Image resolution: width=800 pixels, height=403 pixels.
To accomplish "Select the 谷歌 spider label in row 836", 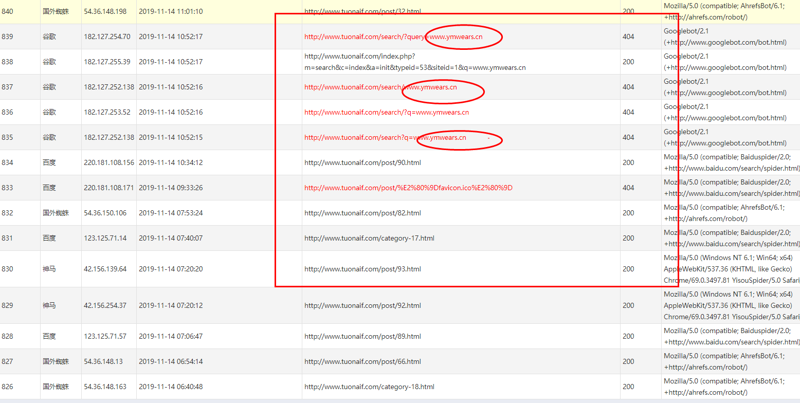I will pos(49,112).
